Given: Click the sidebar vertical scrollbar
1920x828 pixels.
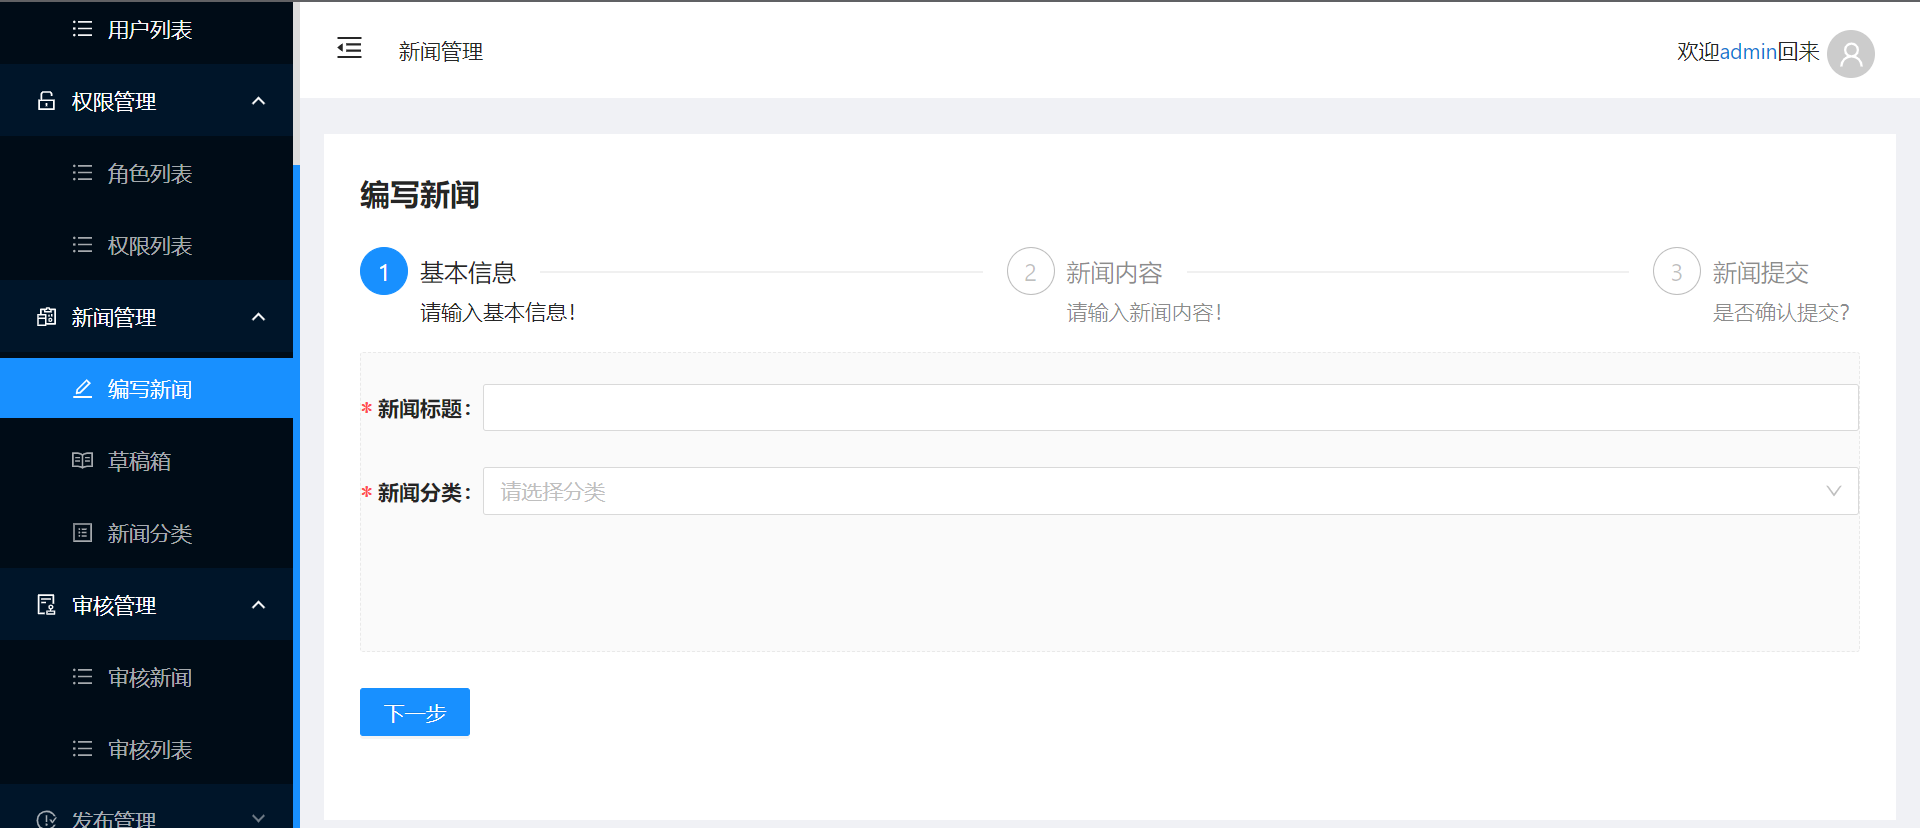Looking at the screenshot, I should pos(296,496).
